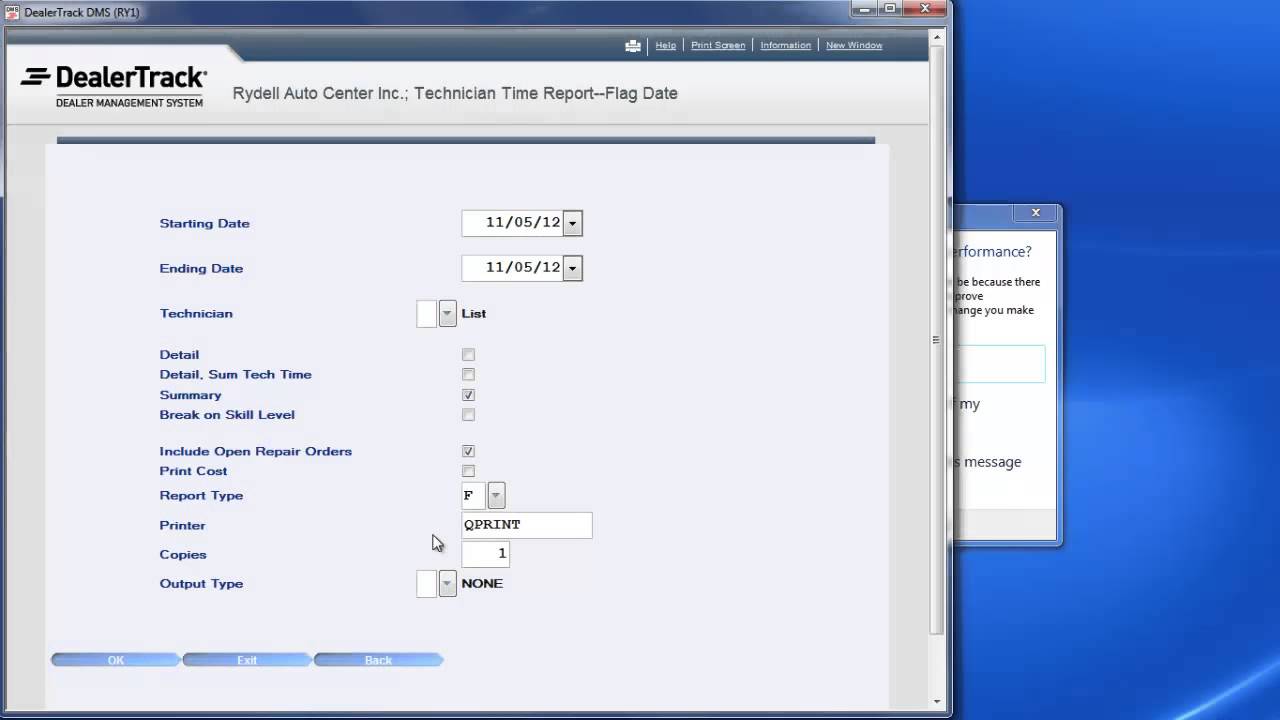1280x720 pixels.
Task: Click the Starting Date field
Action: (x=513, y=224)
